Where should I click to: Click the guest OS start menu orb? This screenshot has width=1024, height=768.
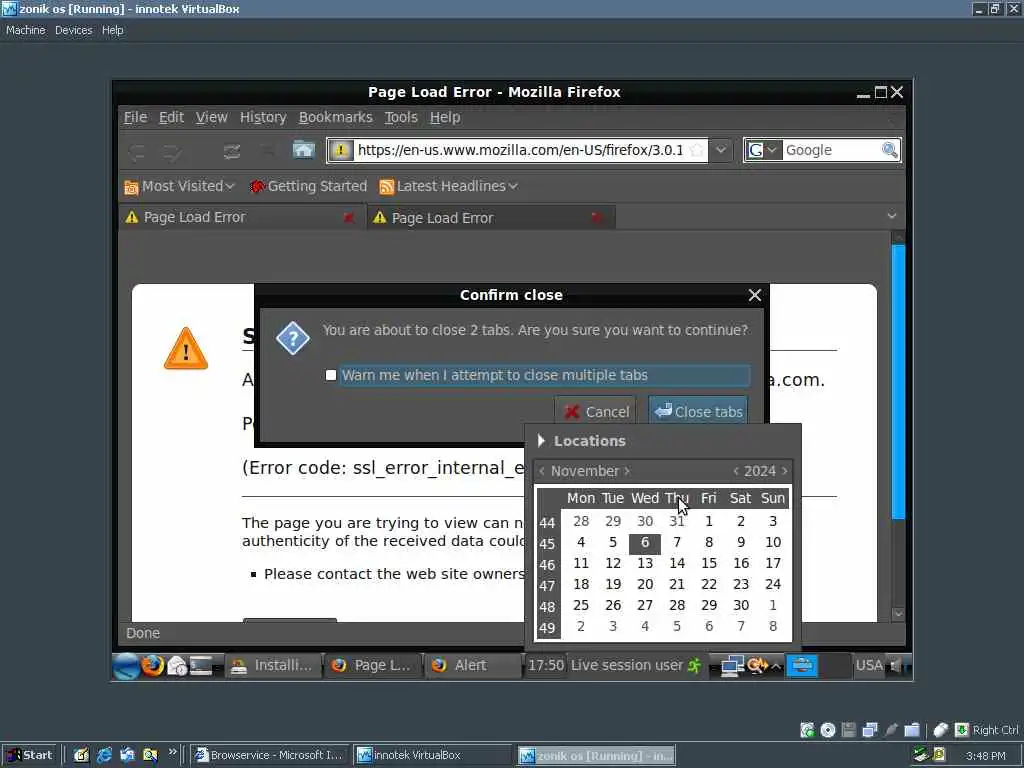[125, 665]
